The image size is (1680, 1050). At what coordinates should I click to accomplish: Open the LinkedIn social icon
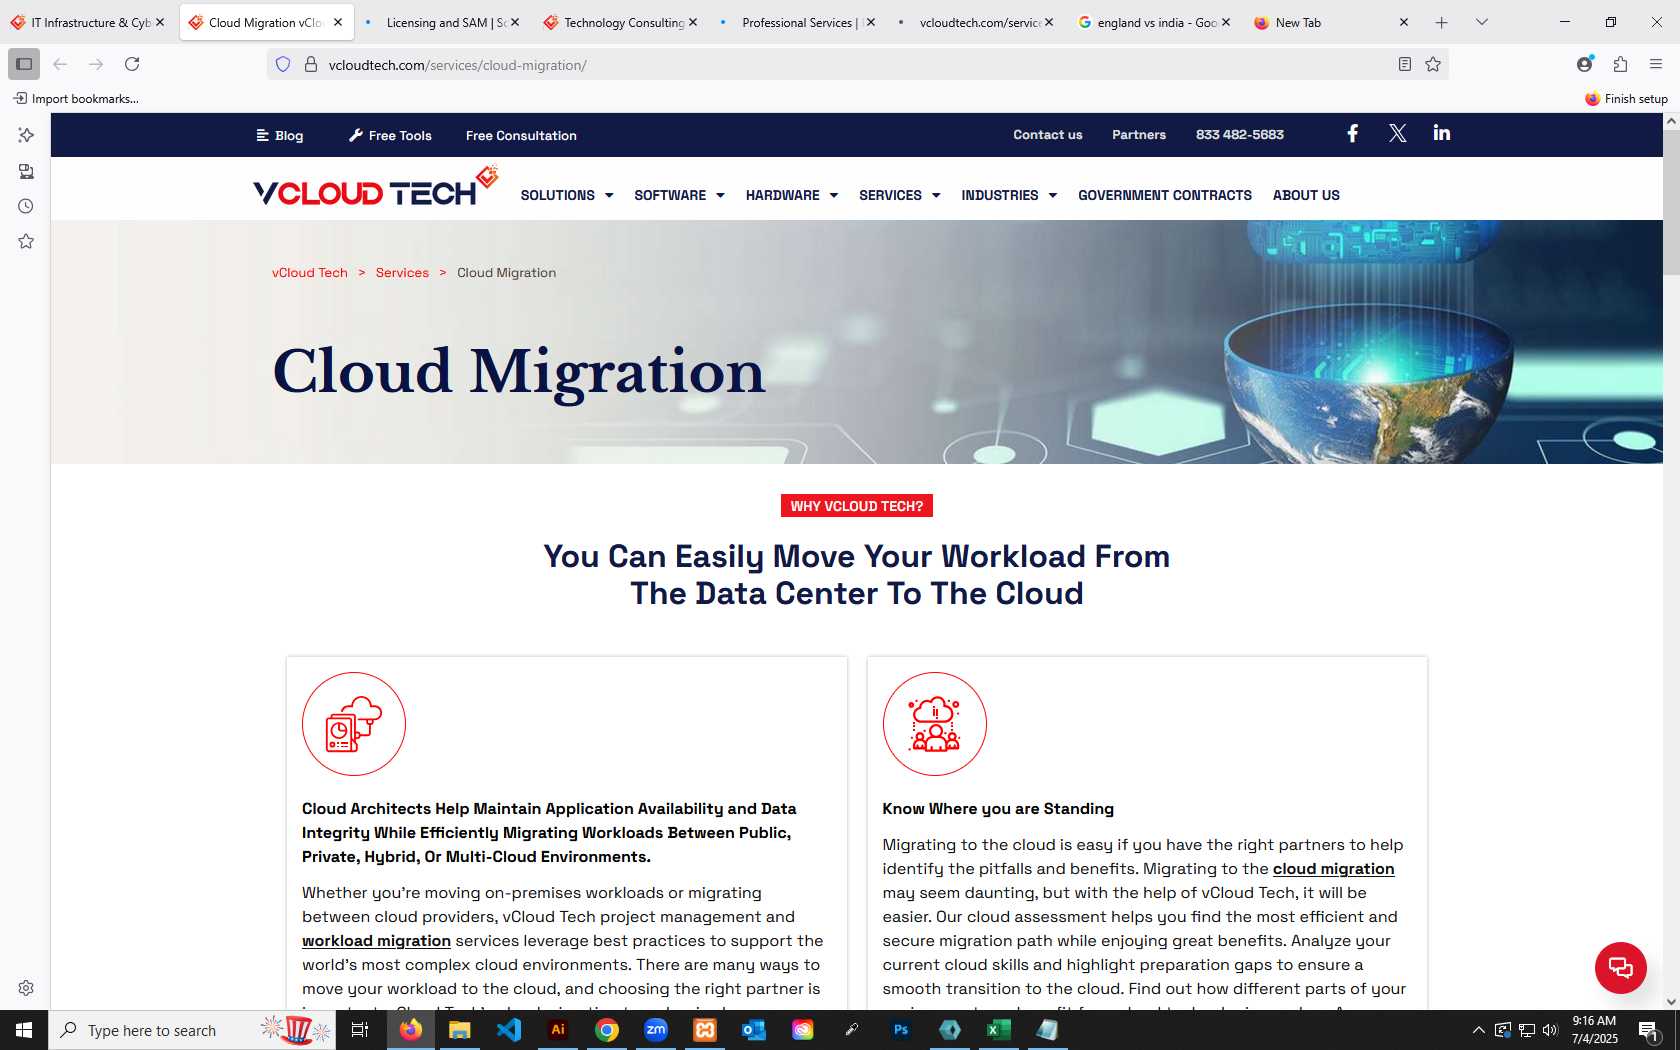(1441, 133)
